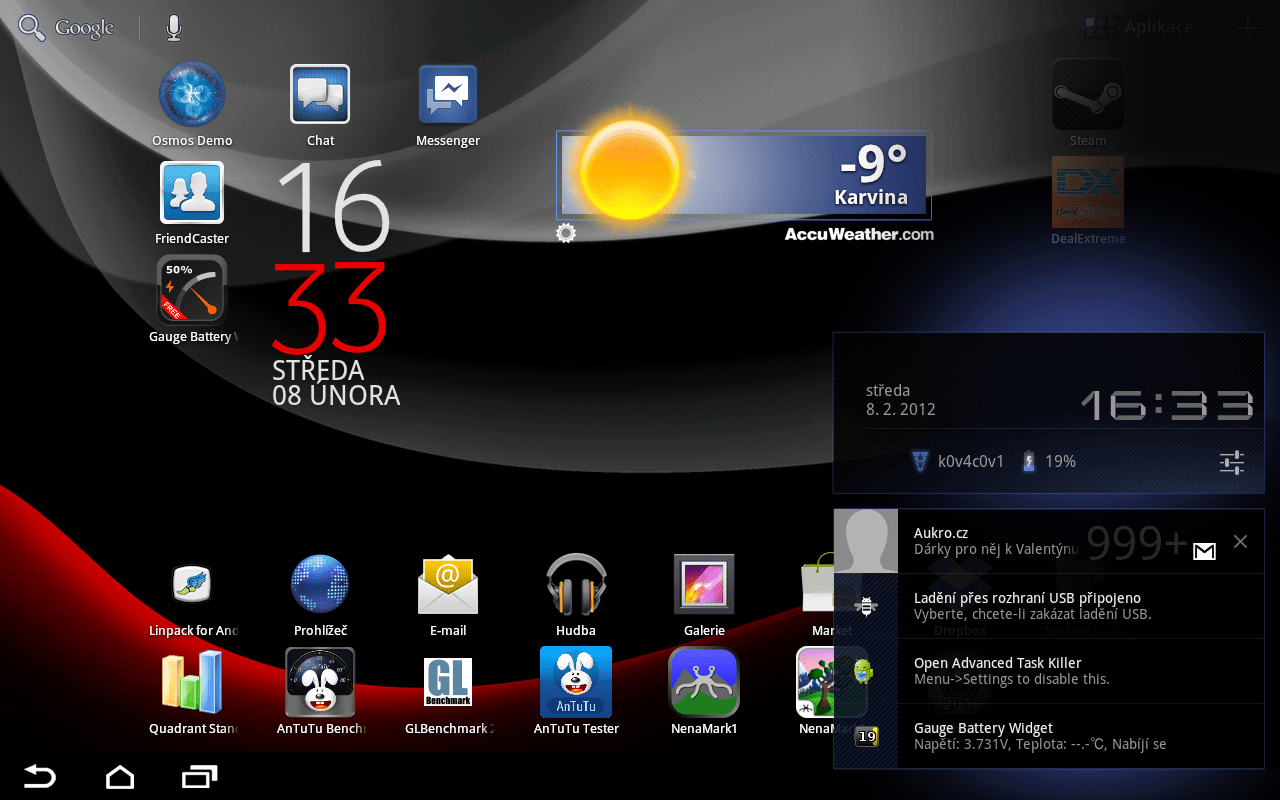
Task: Open quick settings sliders icon
Action: 1232,462
